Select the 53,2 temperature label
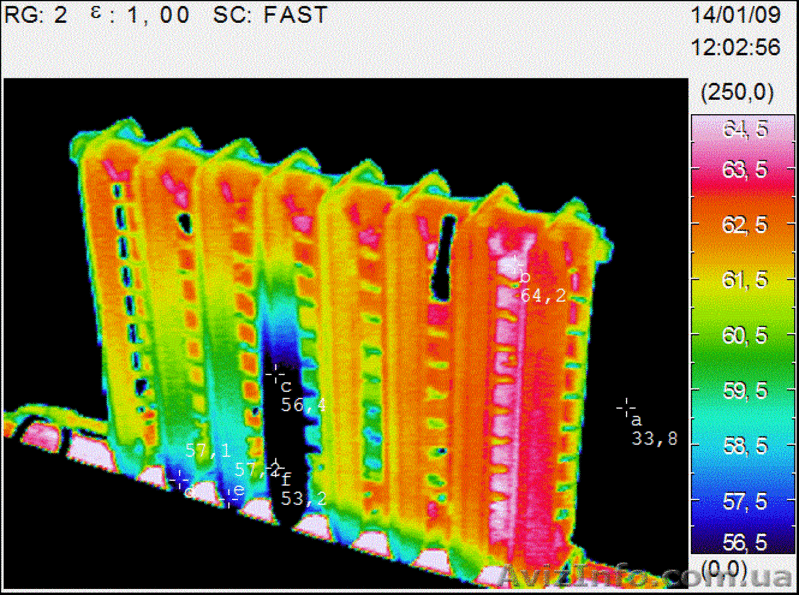The height and width of the screenshot is (595, 799). 303,497
